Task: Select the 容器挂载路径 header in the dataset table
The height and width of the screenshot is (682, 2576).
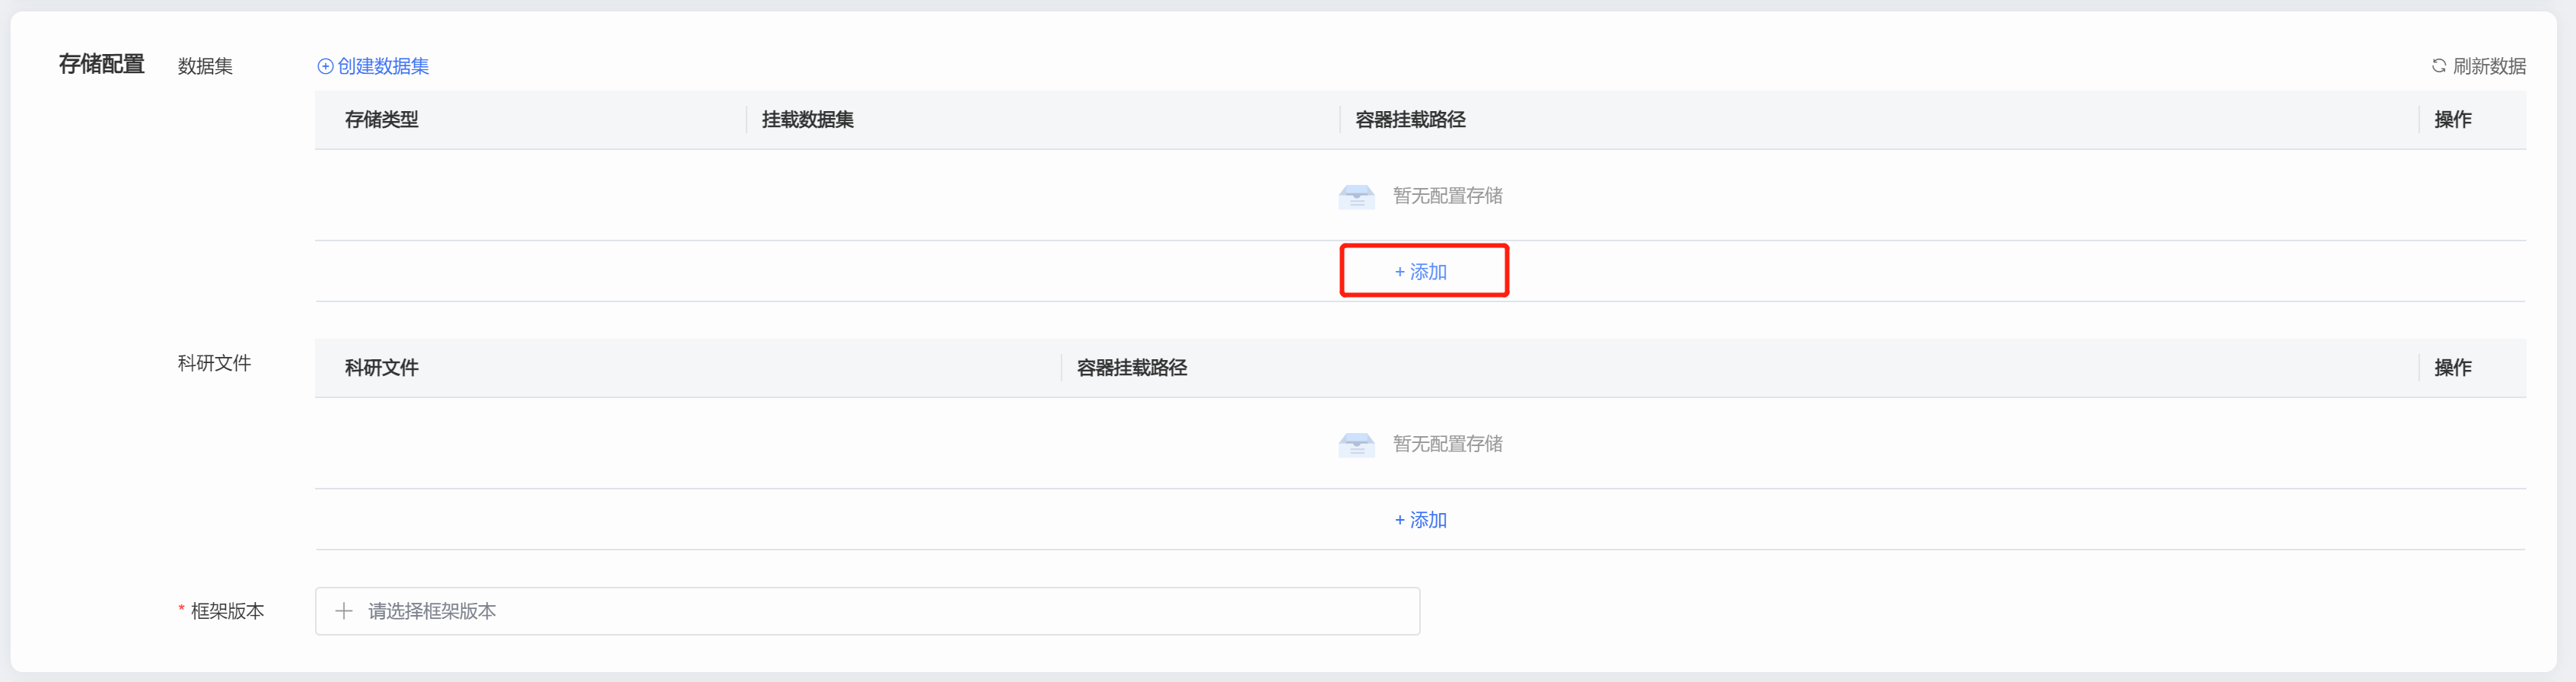Action: click(1410, 120)
